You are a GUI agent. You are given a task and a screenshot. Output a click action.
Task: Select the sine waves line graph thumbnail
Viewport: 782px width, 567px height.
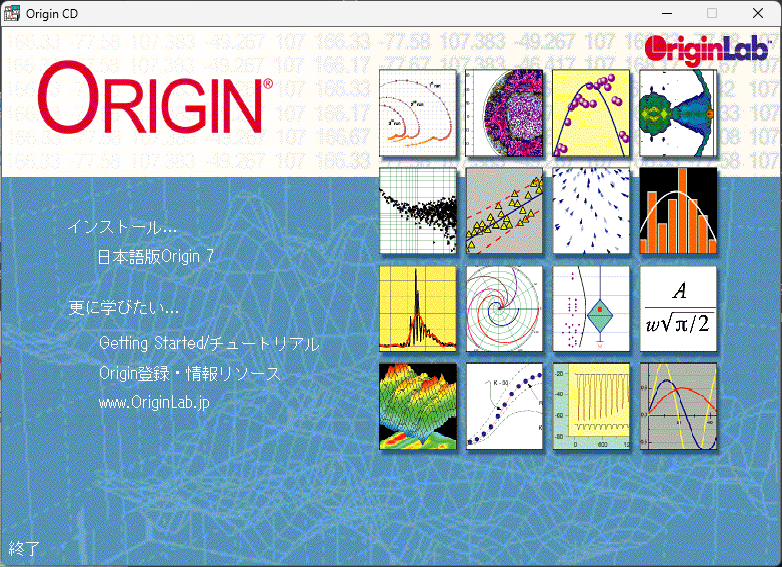point(678,406)
